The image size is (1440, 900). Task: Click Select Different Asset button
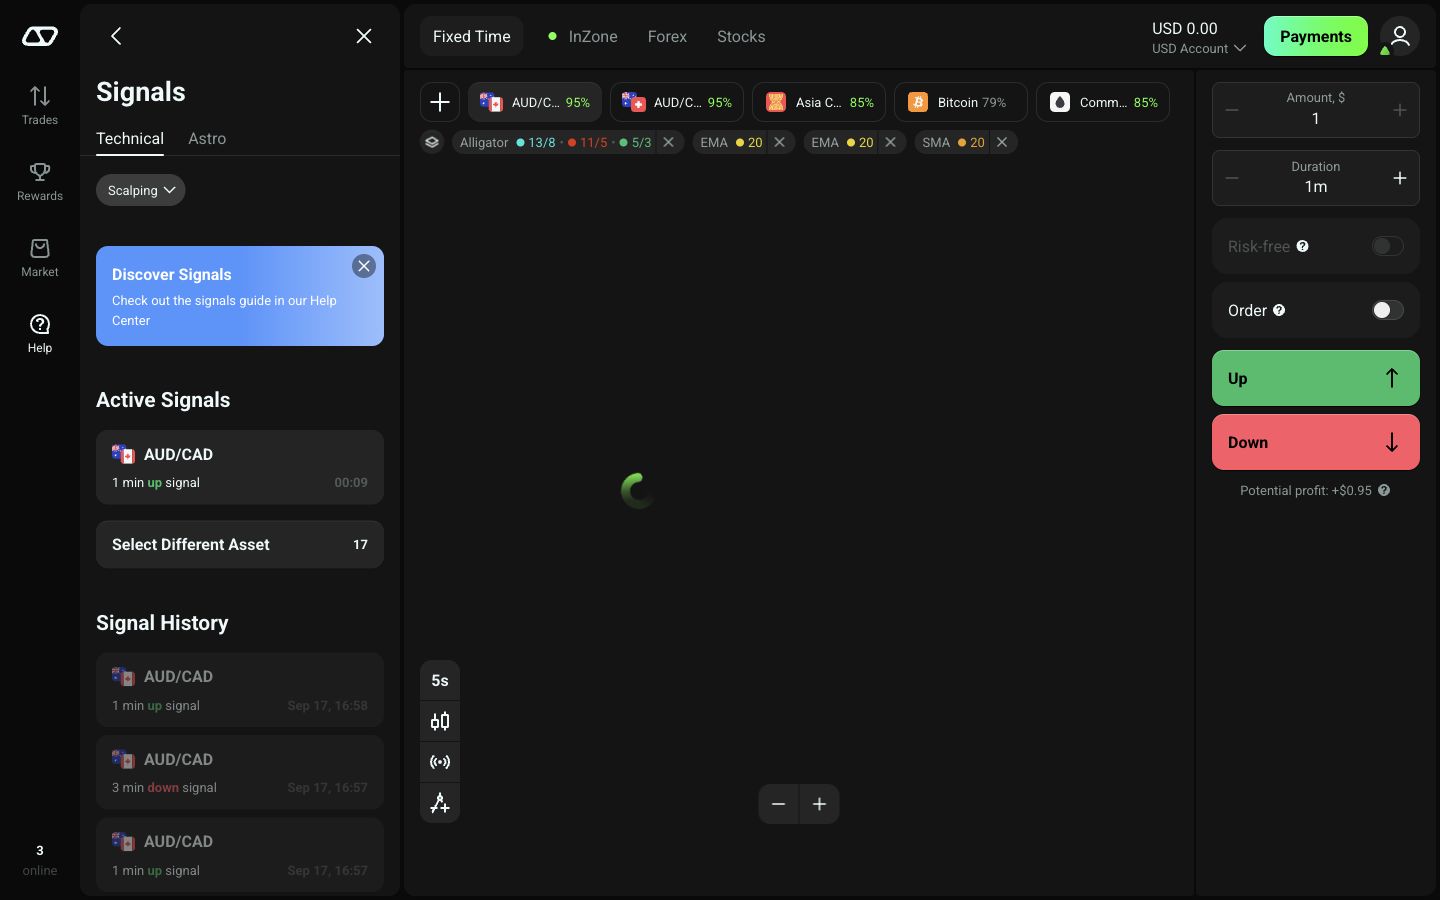pyautogui.click(x=240, y=544)
